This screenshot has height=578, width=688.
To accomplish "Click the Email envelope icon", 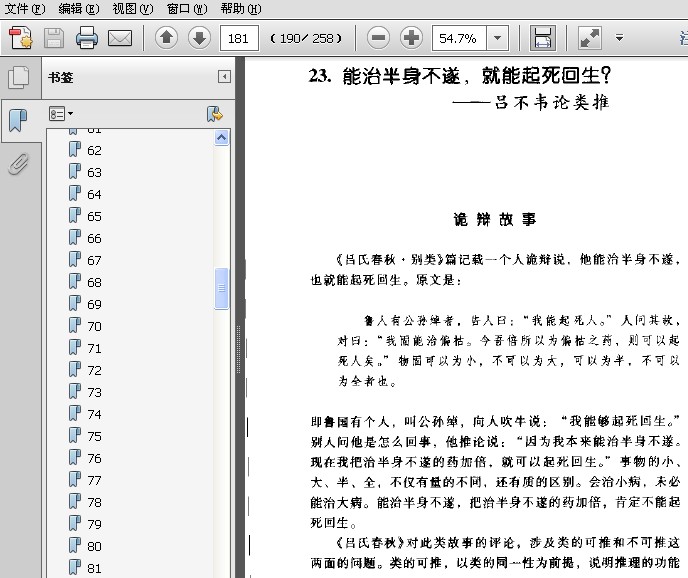I will pyautogui.click(x=120, y=39).
